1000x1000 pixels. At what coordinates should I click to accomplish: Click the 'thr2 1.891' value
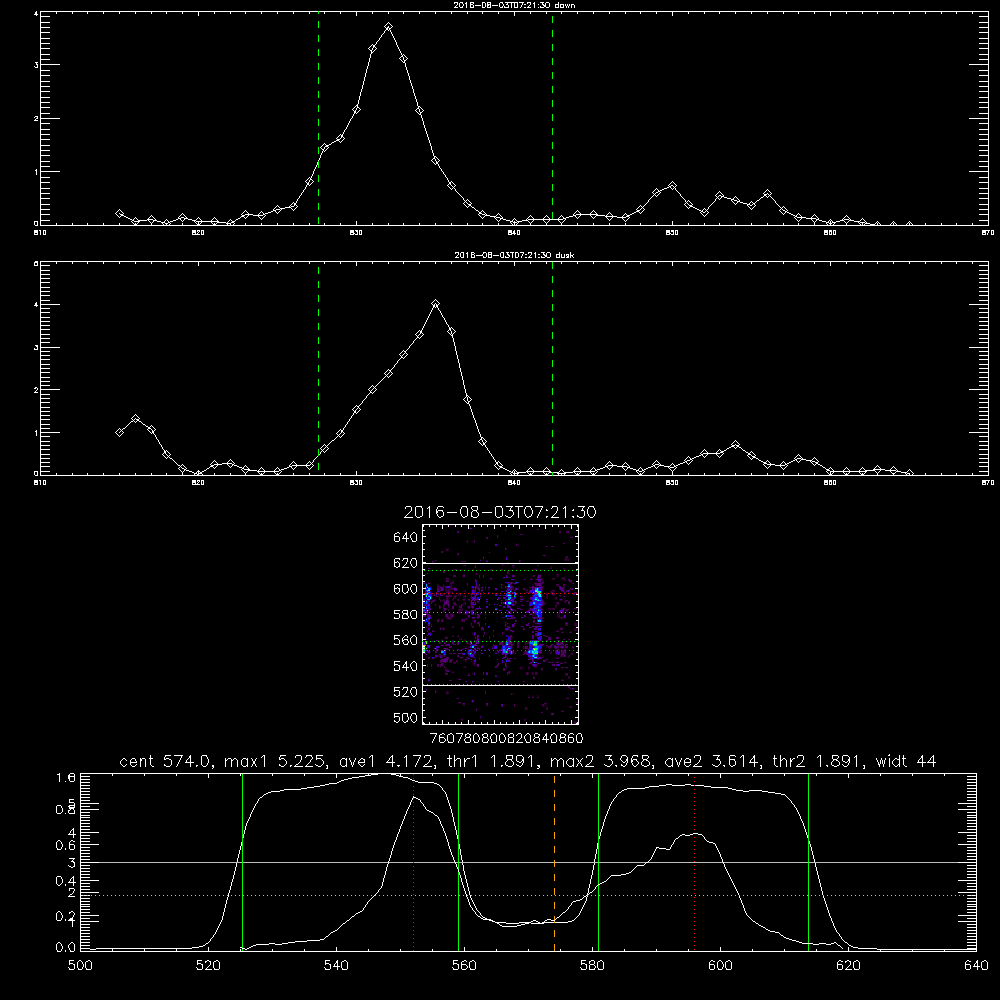820,761
